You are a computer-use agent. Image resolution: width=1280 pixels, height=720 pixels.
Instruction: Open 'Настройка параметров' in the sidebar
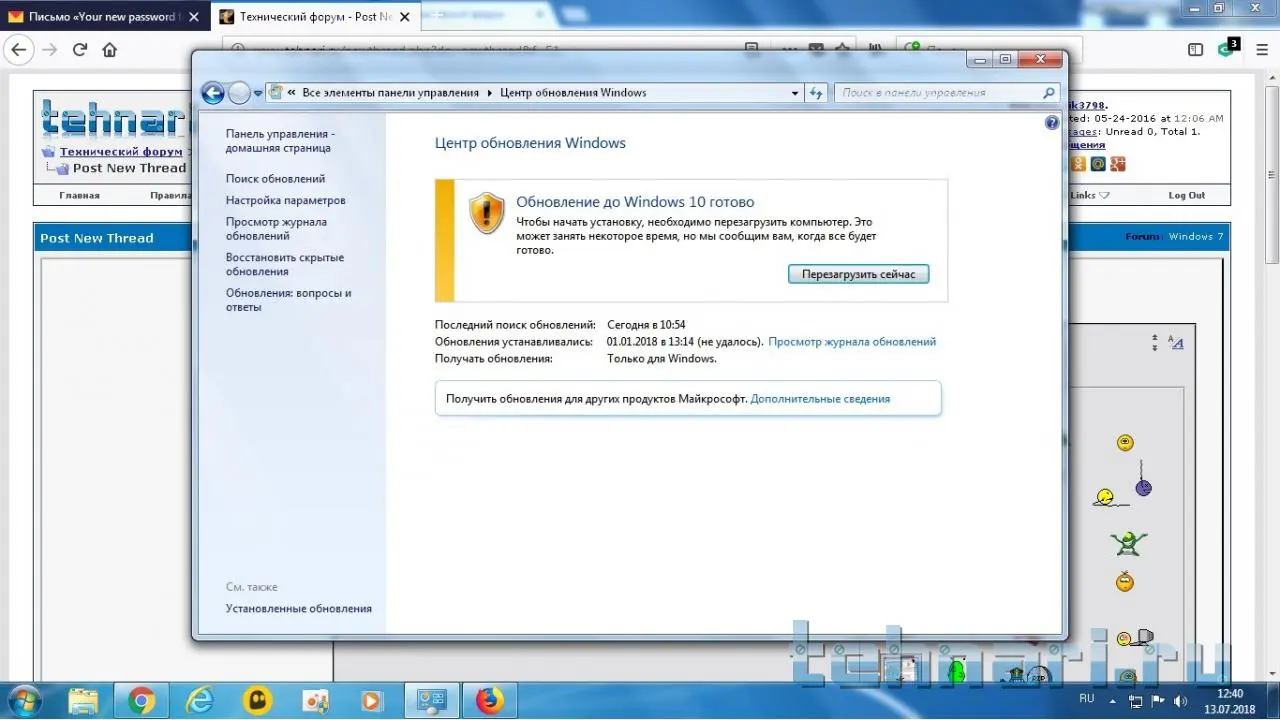[286, 201]
